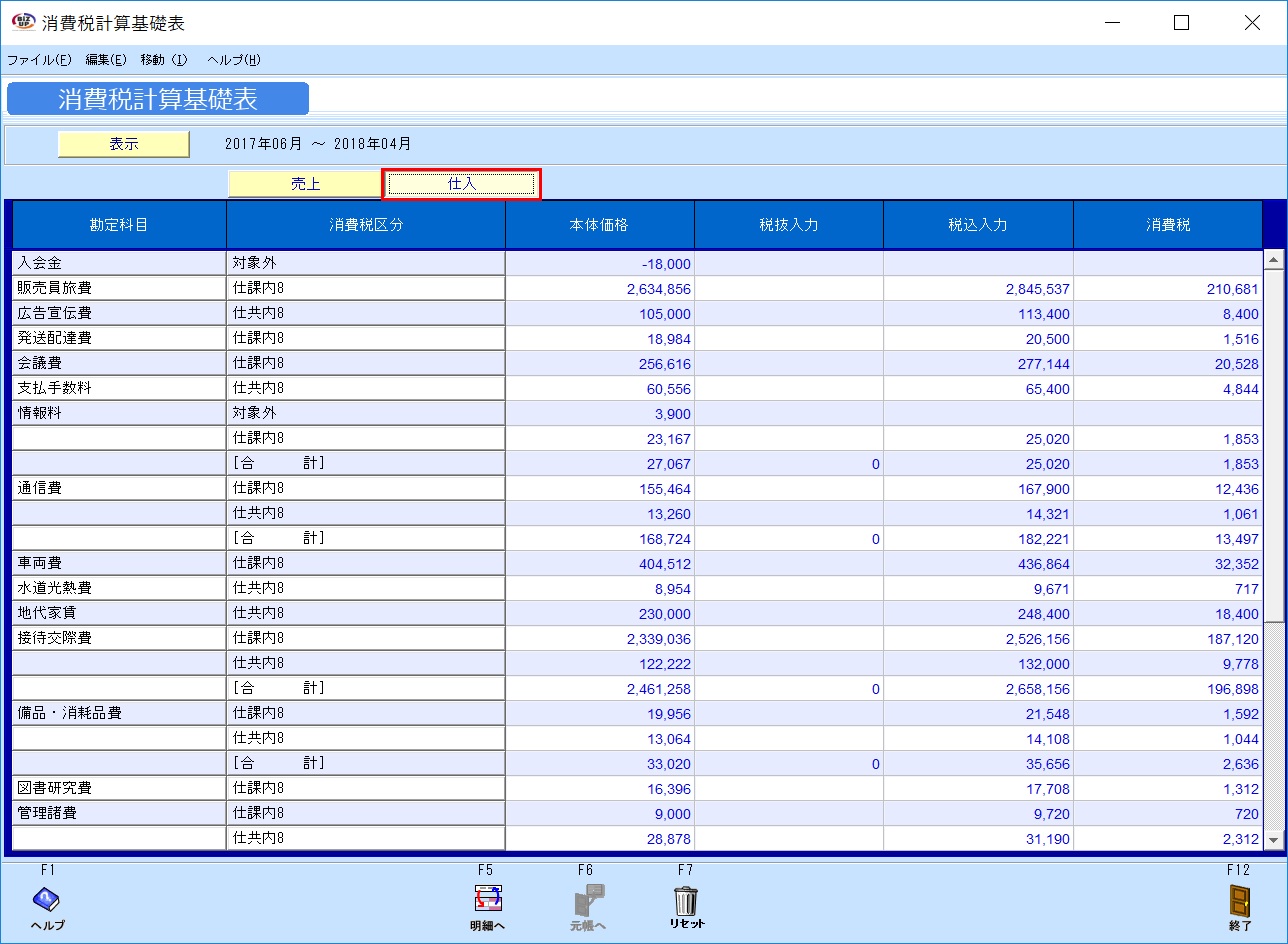Click the 表示 display button
Screen dimensions: 1288x944
tap(122, 144)
